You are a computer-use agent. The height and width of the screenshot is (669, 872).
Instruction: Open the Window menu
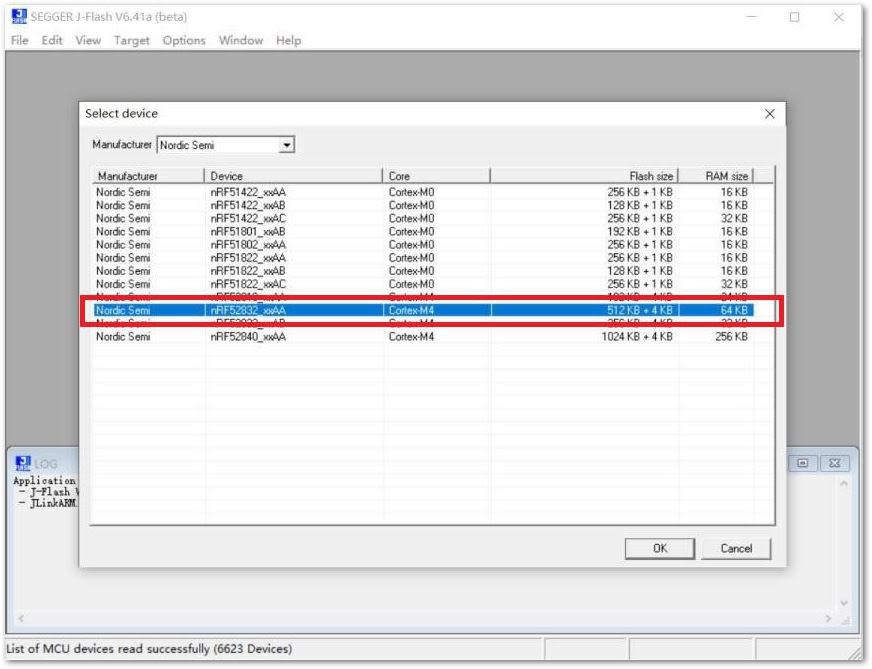tap(241, 41)
